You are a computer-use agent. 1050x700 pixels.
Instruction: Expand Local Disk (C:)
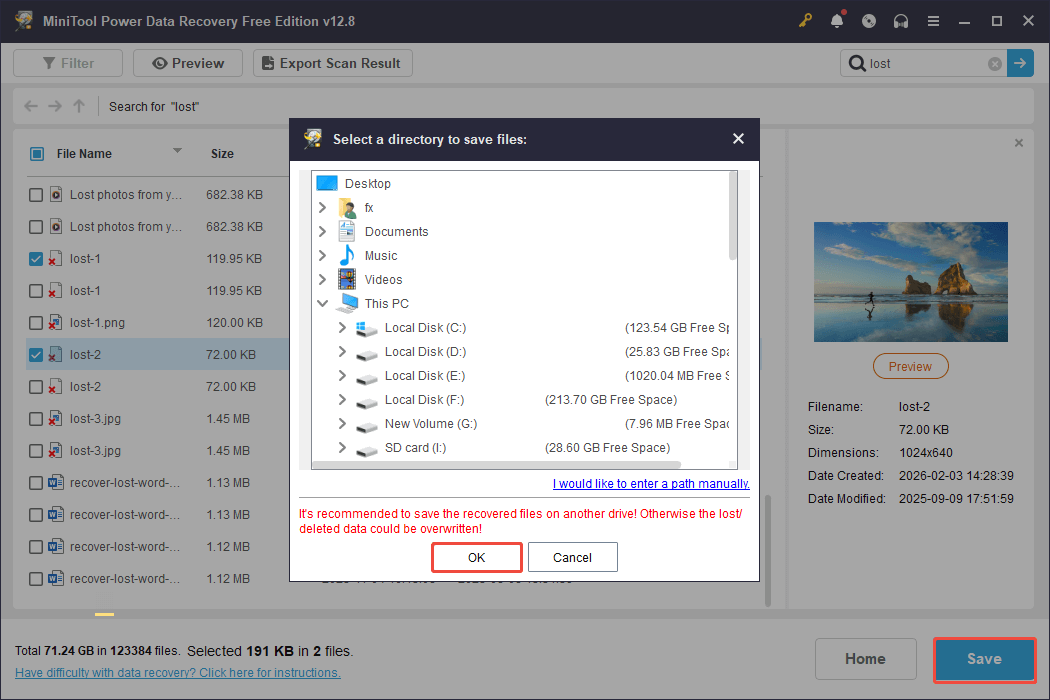pyautogui.click(x=342, y=327)
